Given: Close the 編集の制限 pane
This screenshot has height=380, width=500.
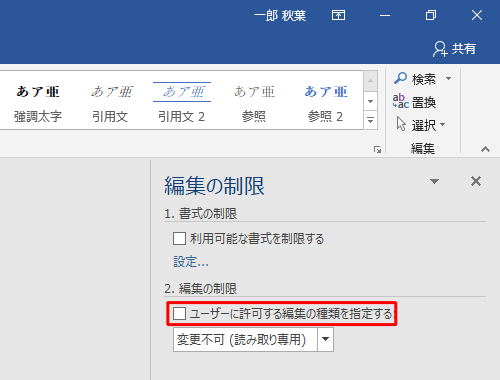Looking at the screenshot, I should [x=476, y=181].
